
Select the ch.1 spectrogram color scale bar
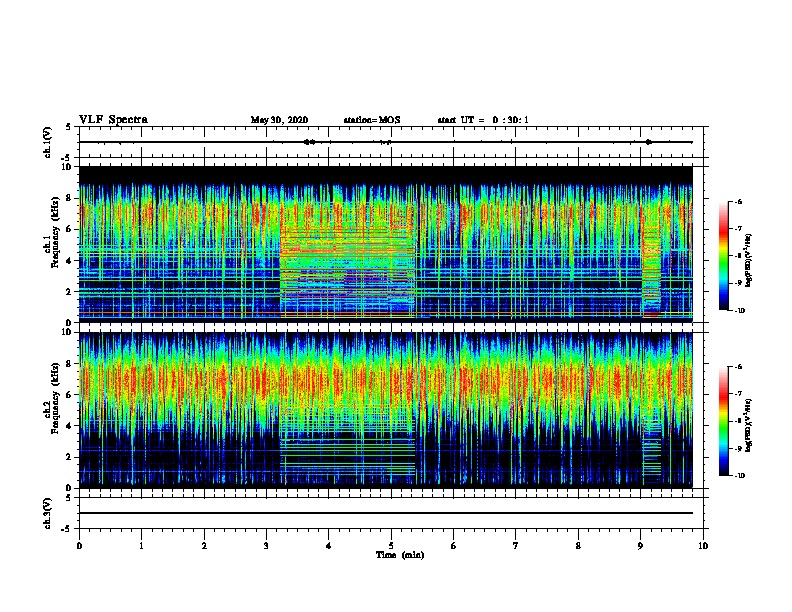(x=724, y=256)
